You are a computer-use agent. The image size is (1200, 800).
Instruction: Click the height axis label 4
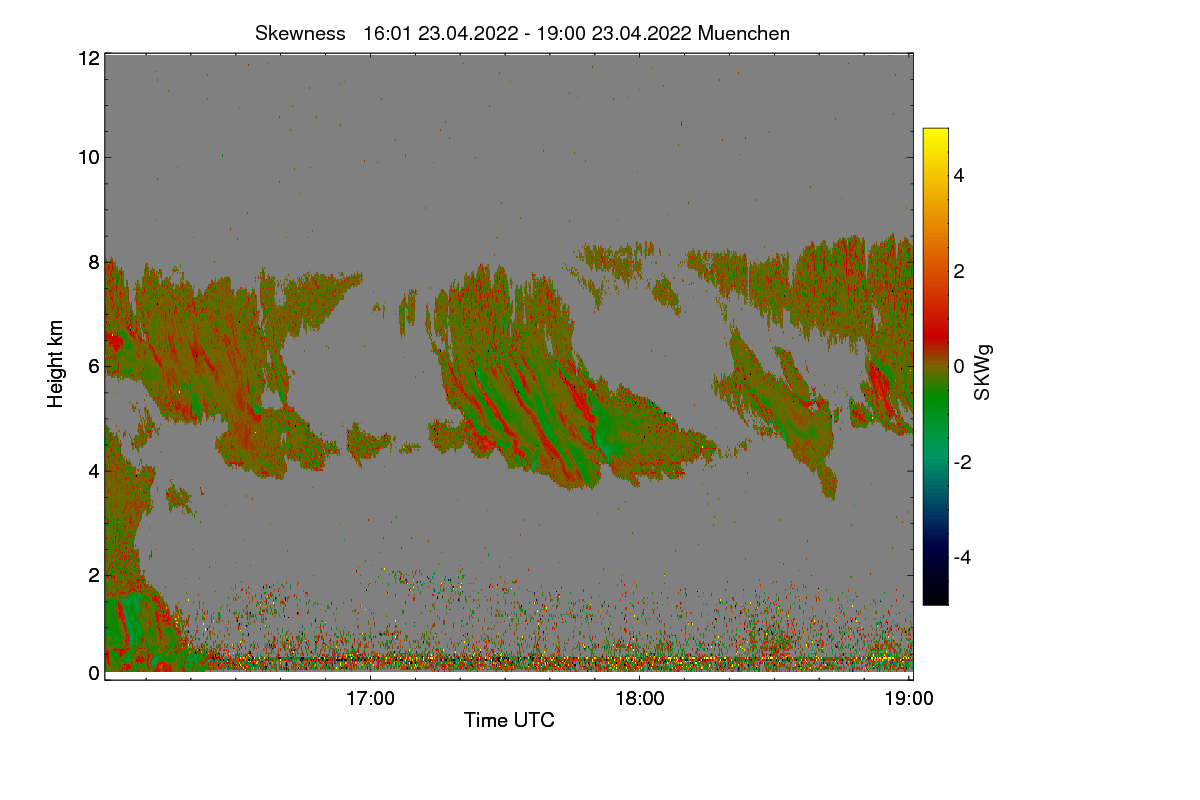tap(93, 470)
